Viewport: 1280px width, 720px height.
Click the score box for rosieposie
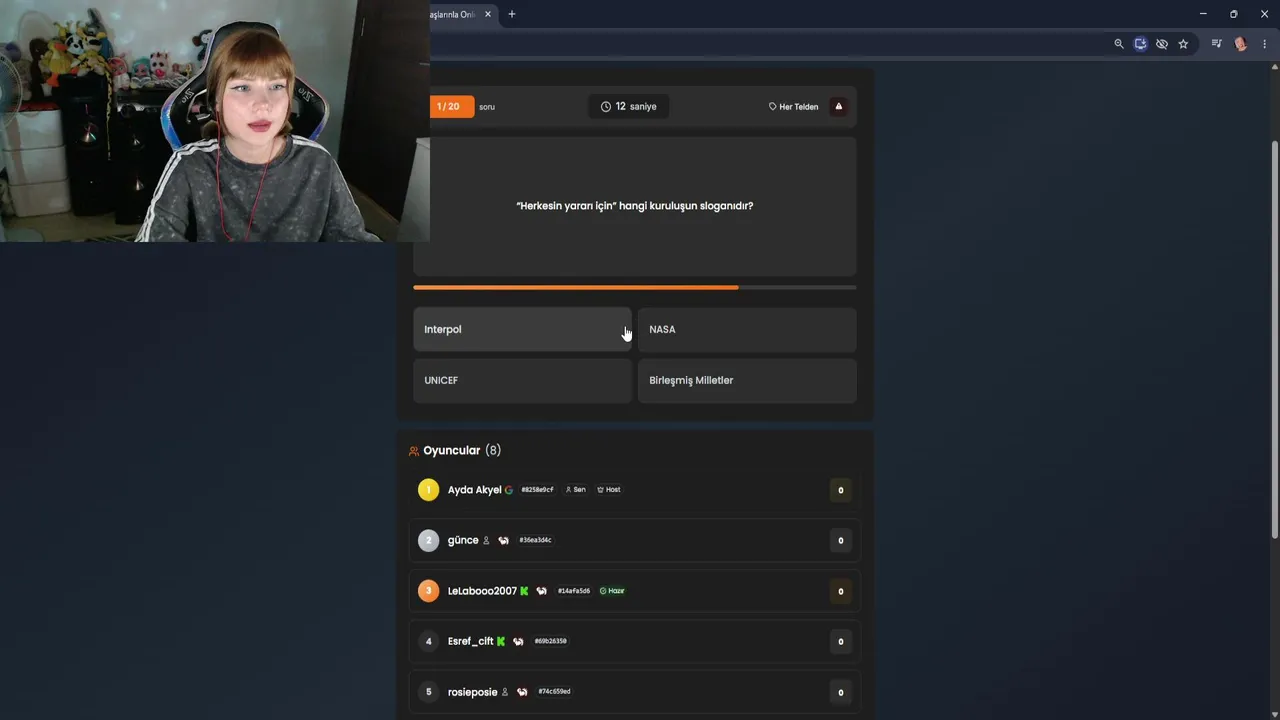[840, 692]
